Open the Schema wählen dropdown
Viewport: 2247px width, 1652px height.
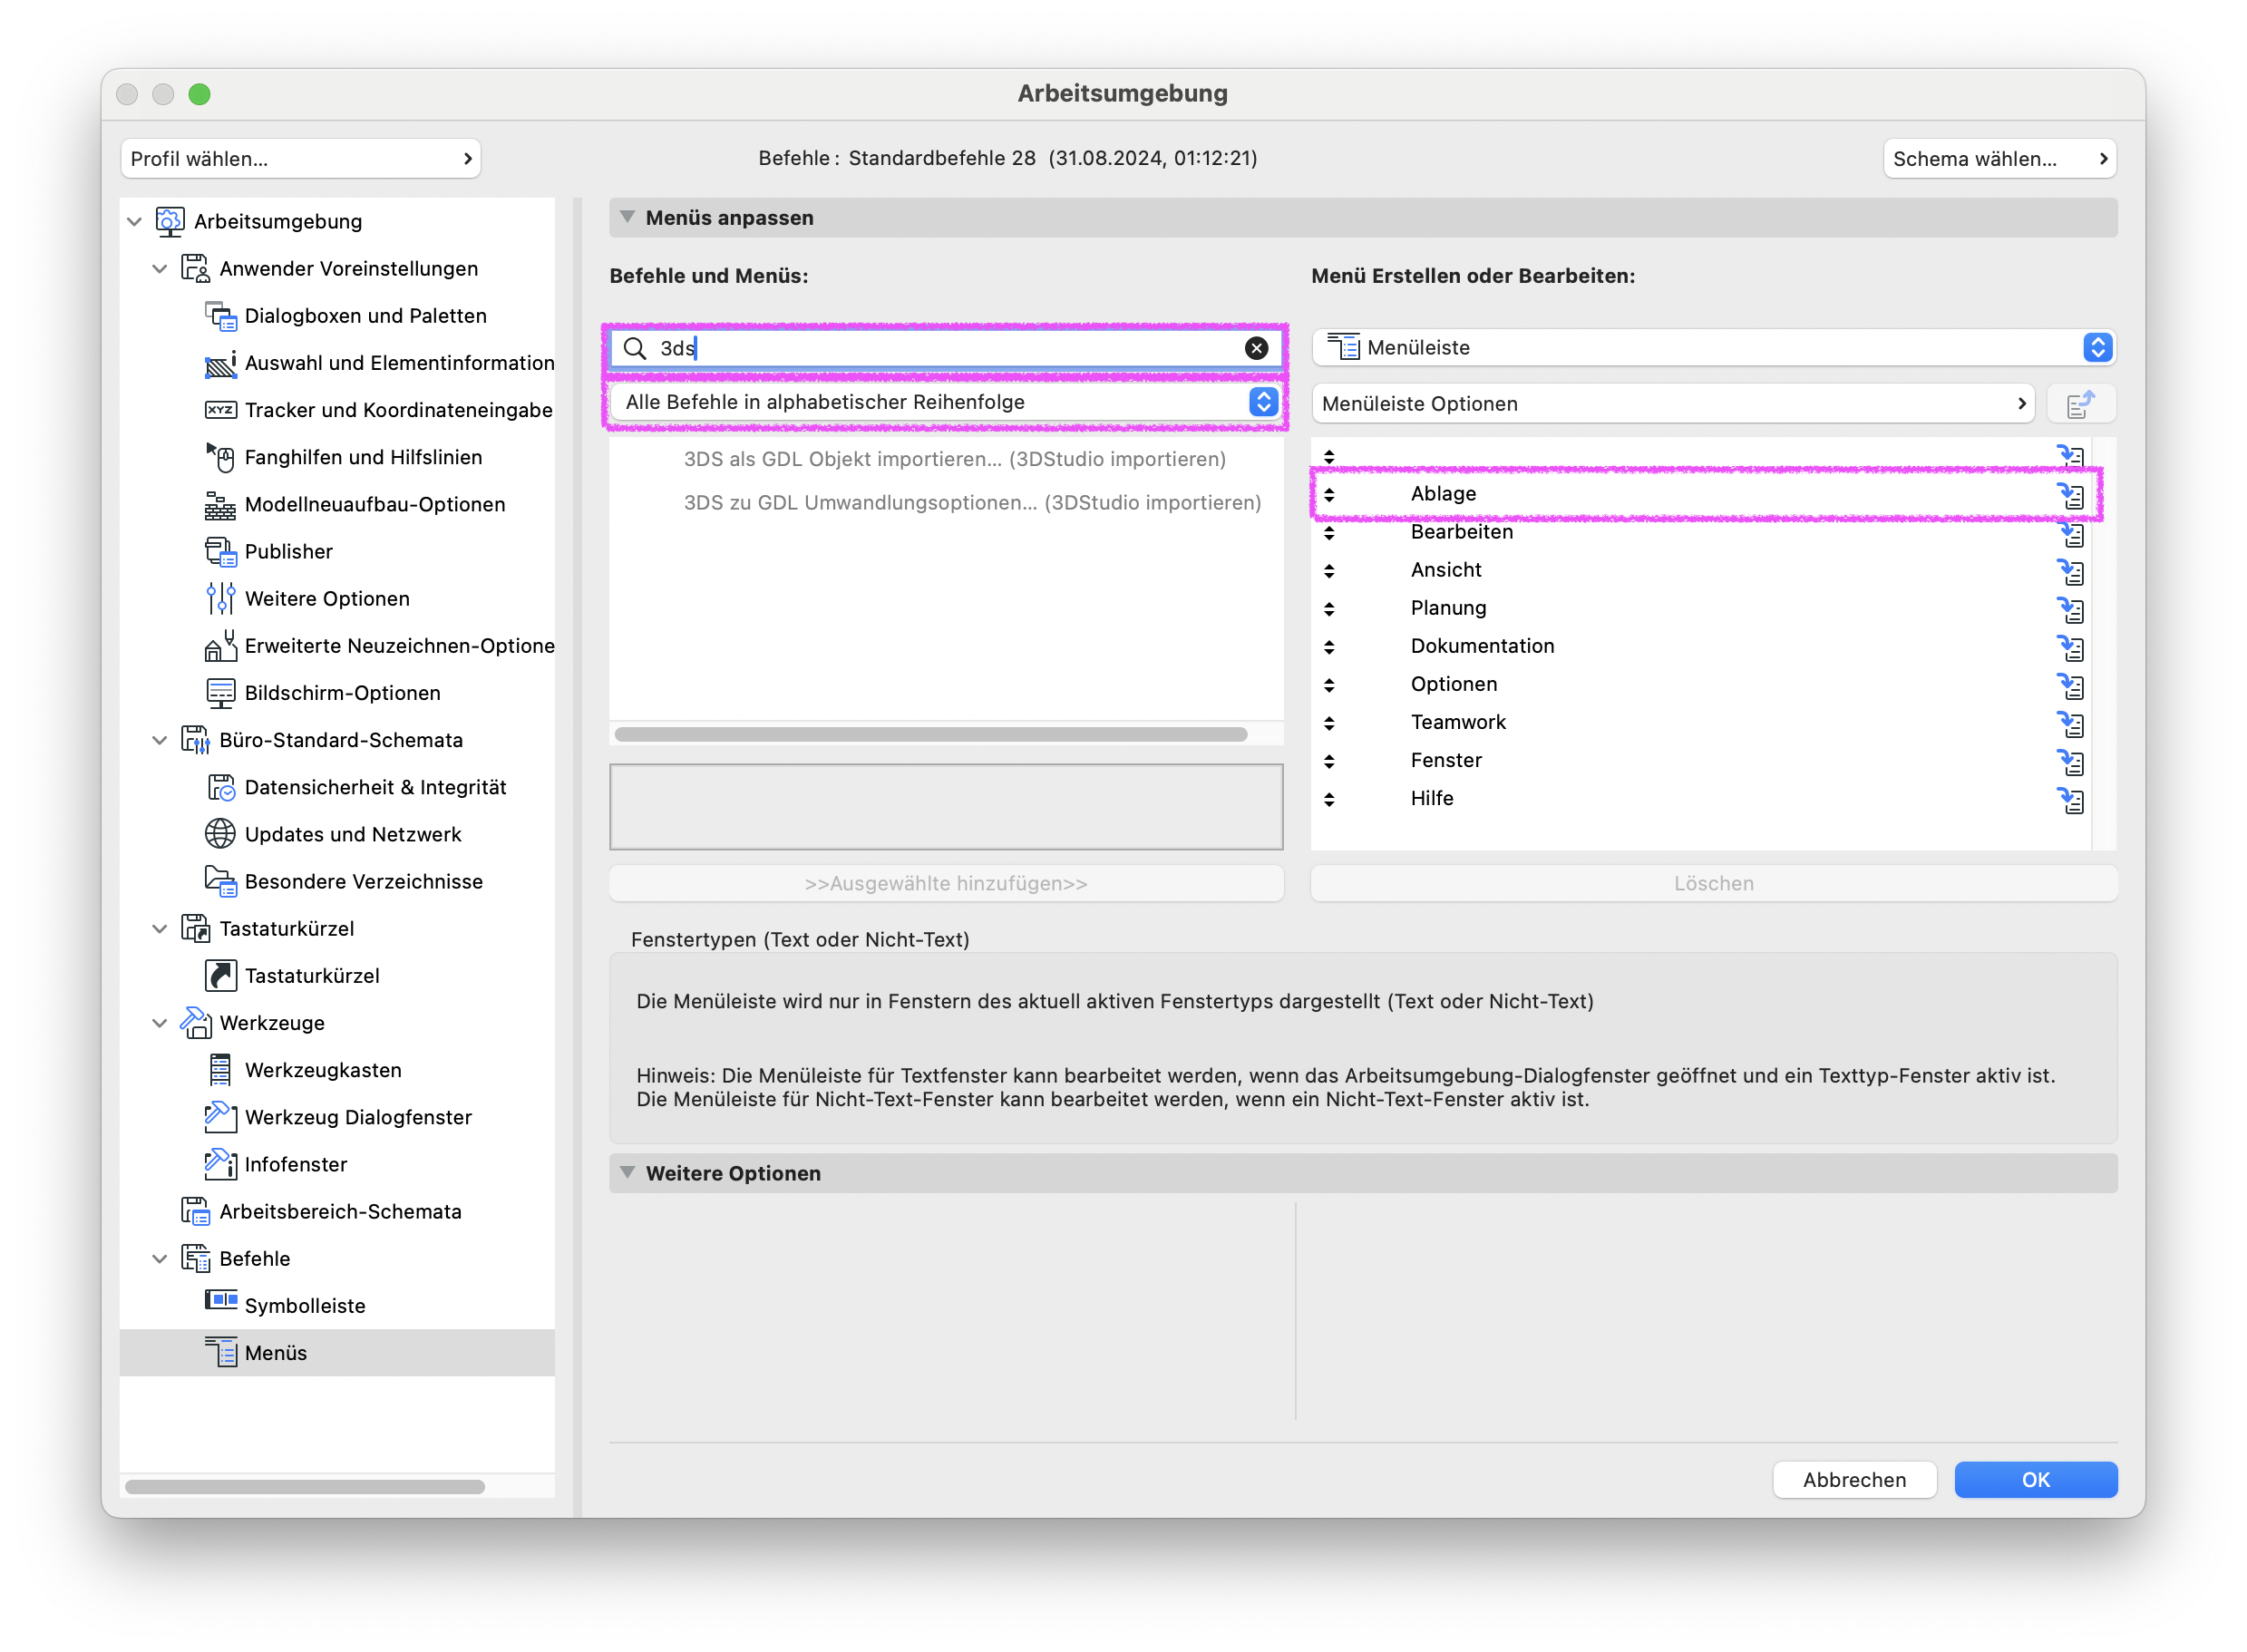[1999, 159]
